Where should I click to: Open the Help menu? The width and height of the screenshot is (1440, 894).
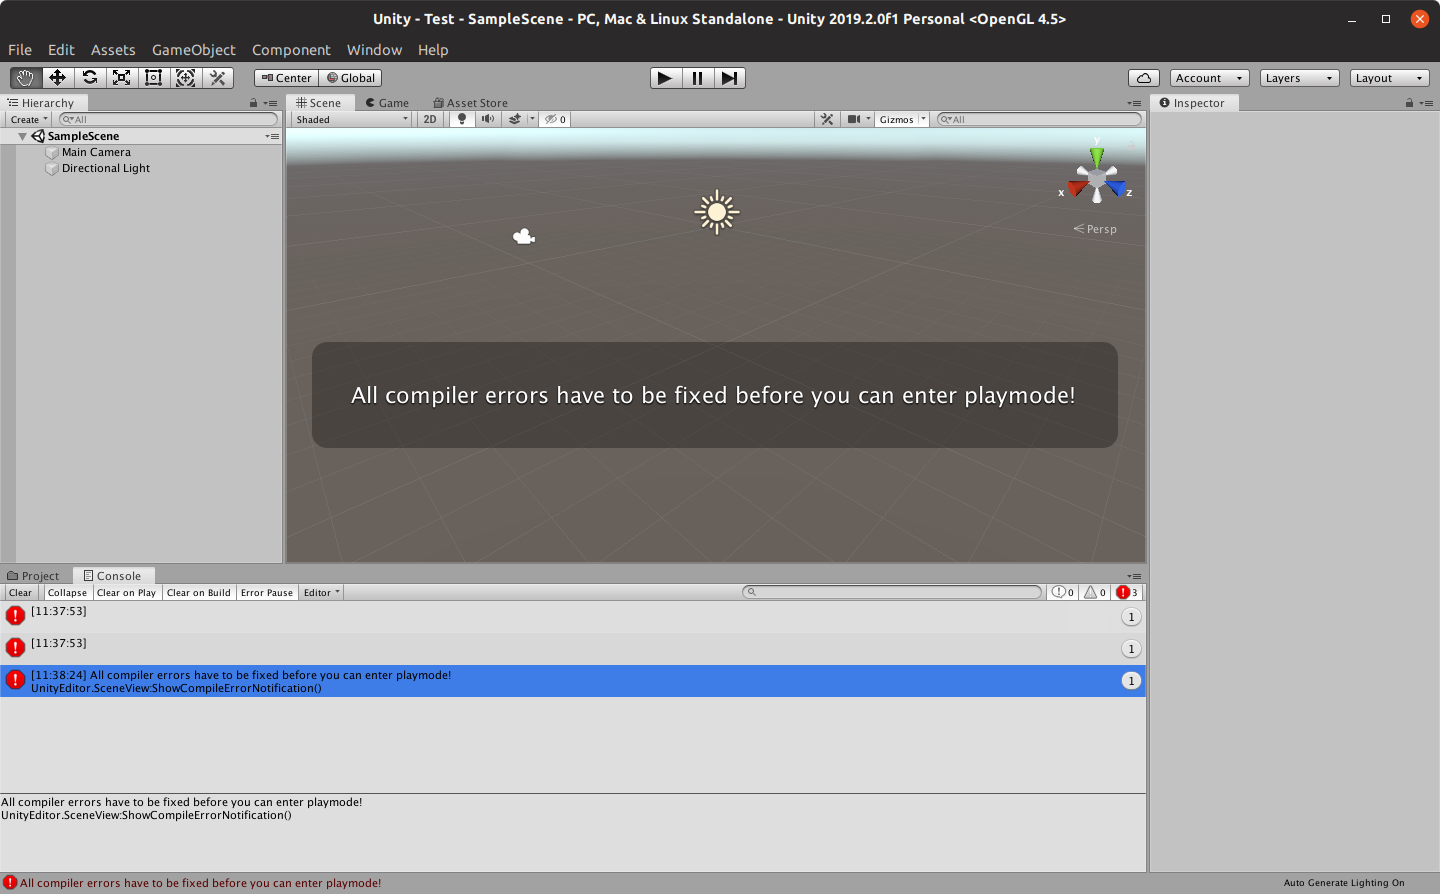pyautogui.click(x=433, y=50)
